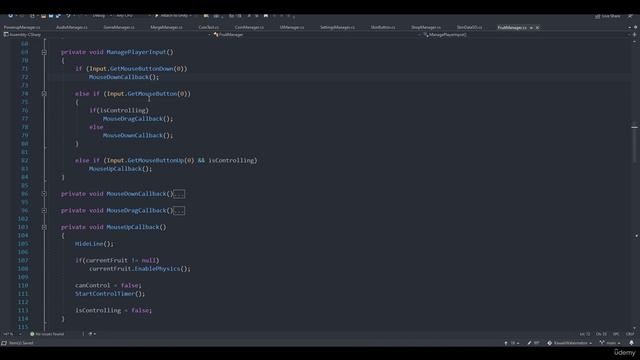Click the Save All toolbar icon

58,16
